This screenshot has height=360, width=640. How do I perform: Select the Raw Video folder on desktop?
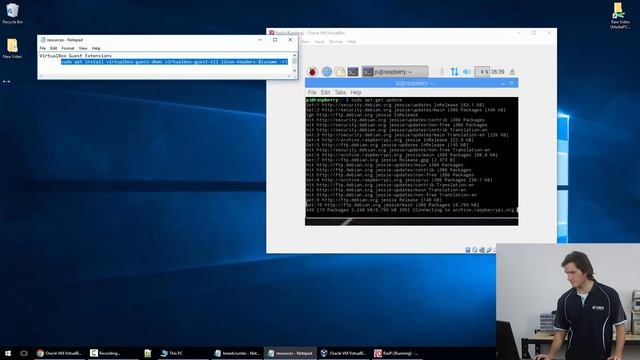620,16
